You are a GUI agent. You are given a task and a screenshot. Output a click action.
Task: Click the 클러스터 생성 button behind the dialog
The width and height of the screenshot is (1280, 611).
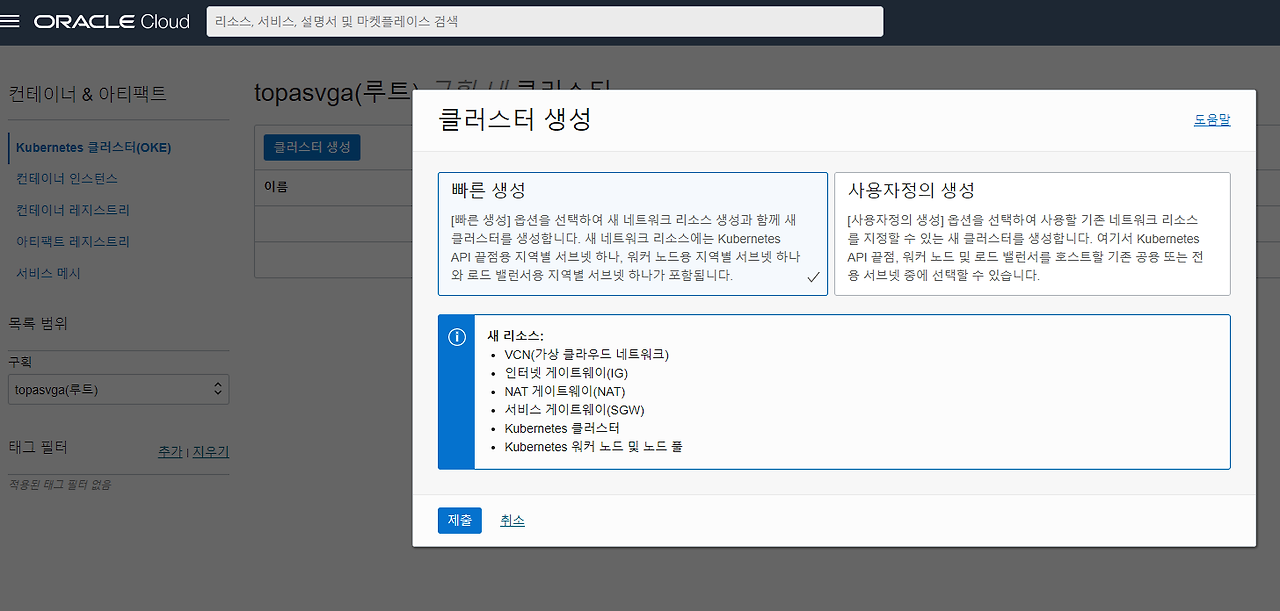(311, 146)
